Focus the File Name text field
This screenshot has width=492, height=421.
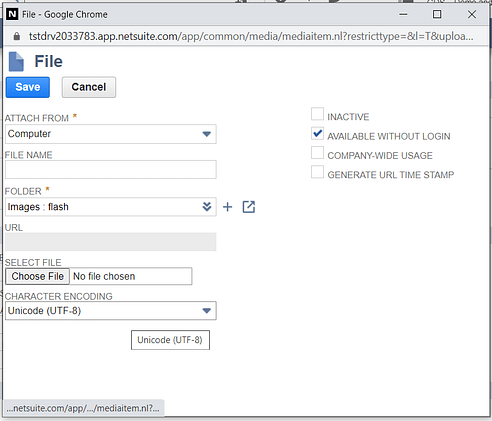111,170
